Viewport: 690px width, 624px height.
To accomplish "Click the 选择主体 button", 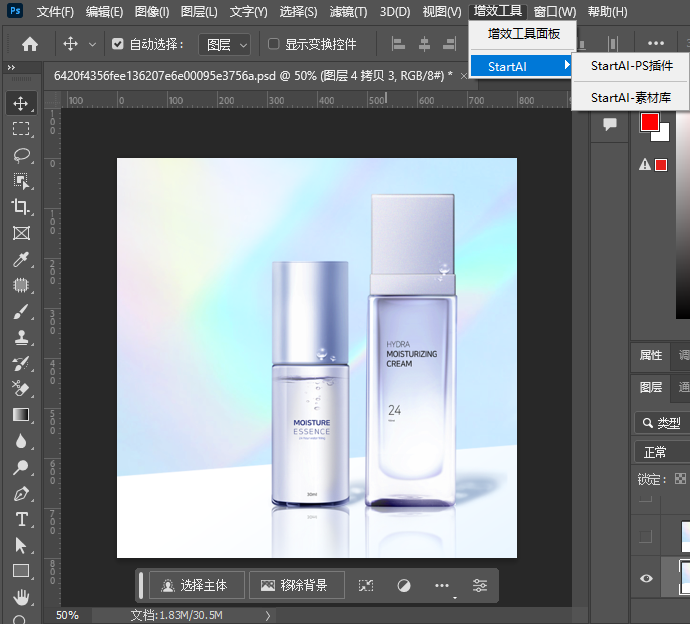I will 197,585.
